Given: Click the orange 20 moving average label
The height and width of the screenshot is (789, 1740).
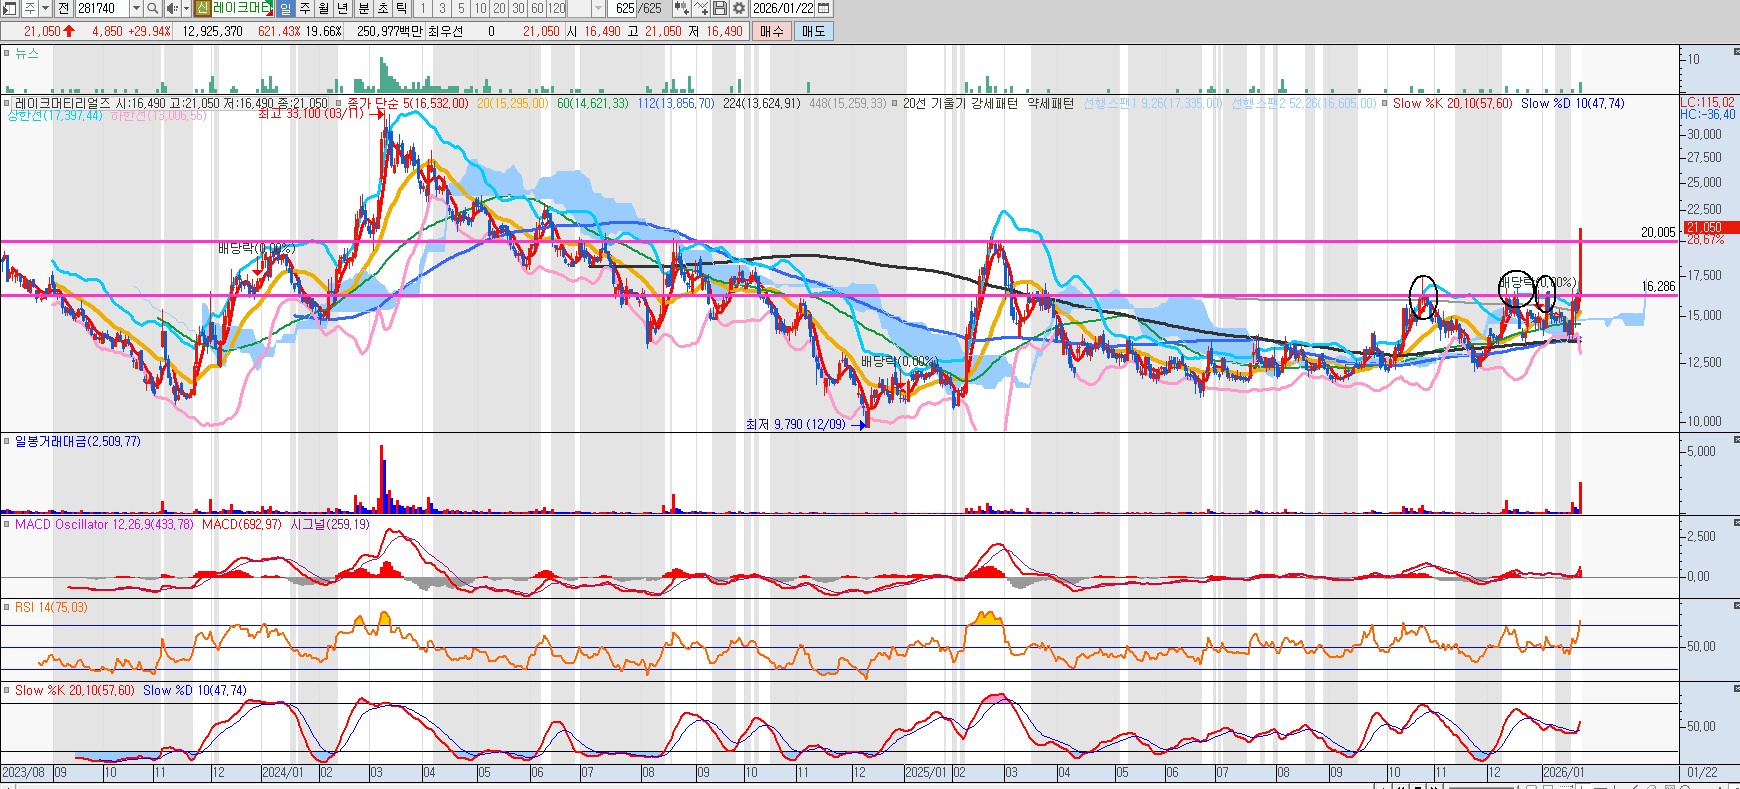Looking at the screenshot, I should point(513,103).
